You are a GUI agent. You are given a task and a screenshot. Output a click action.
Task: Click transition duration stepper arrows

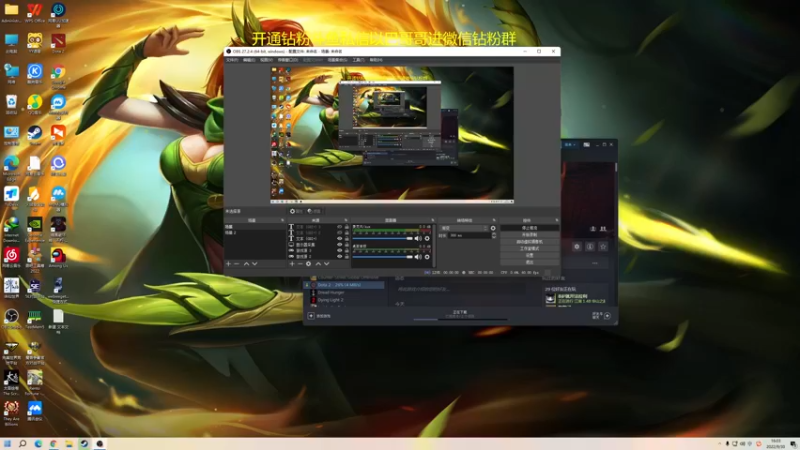point(494,235)
